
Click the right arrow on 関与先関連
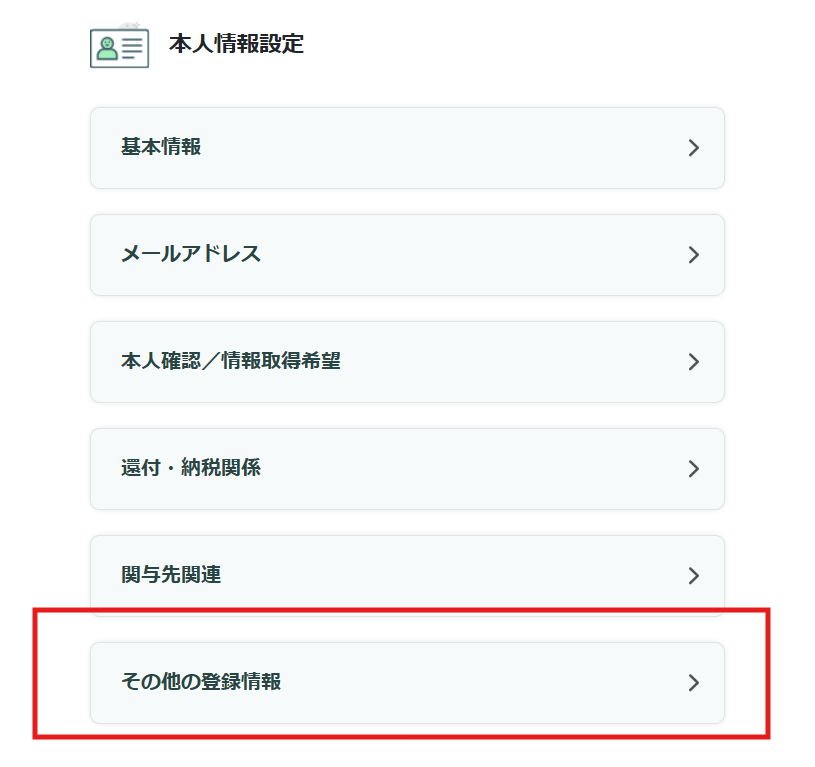tap(694, 576)
